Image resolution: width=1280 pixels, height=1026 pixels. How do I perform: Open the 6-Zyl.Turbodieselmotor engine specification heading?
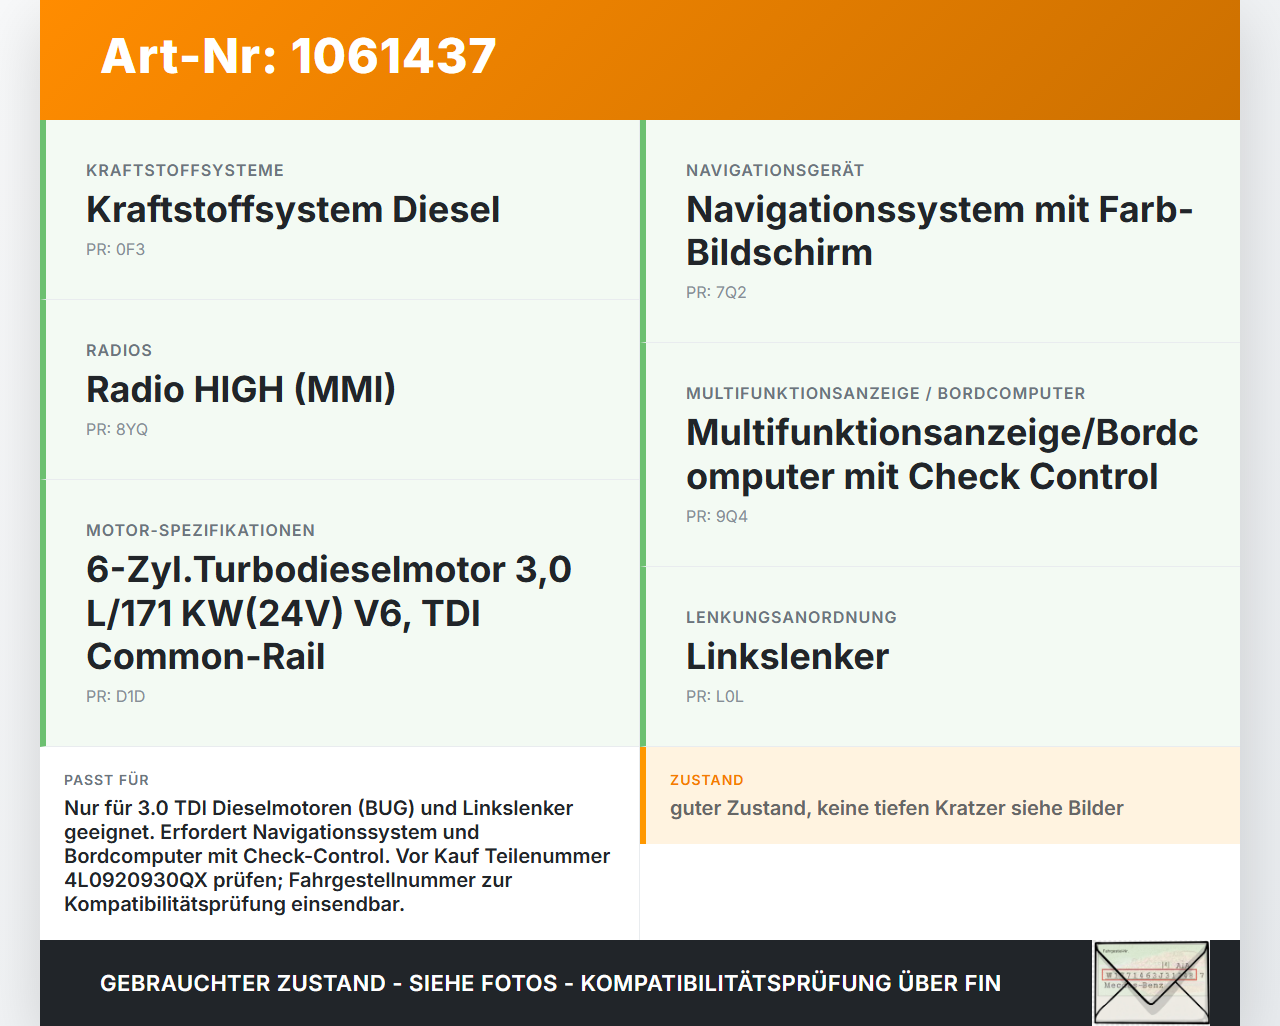pyautogui.click(x=329, y=613)
